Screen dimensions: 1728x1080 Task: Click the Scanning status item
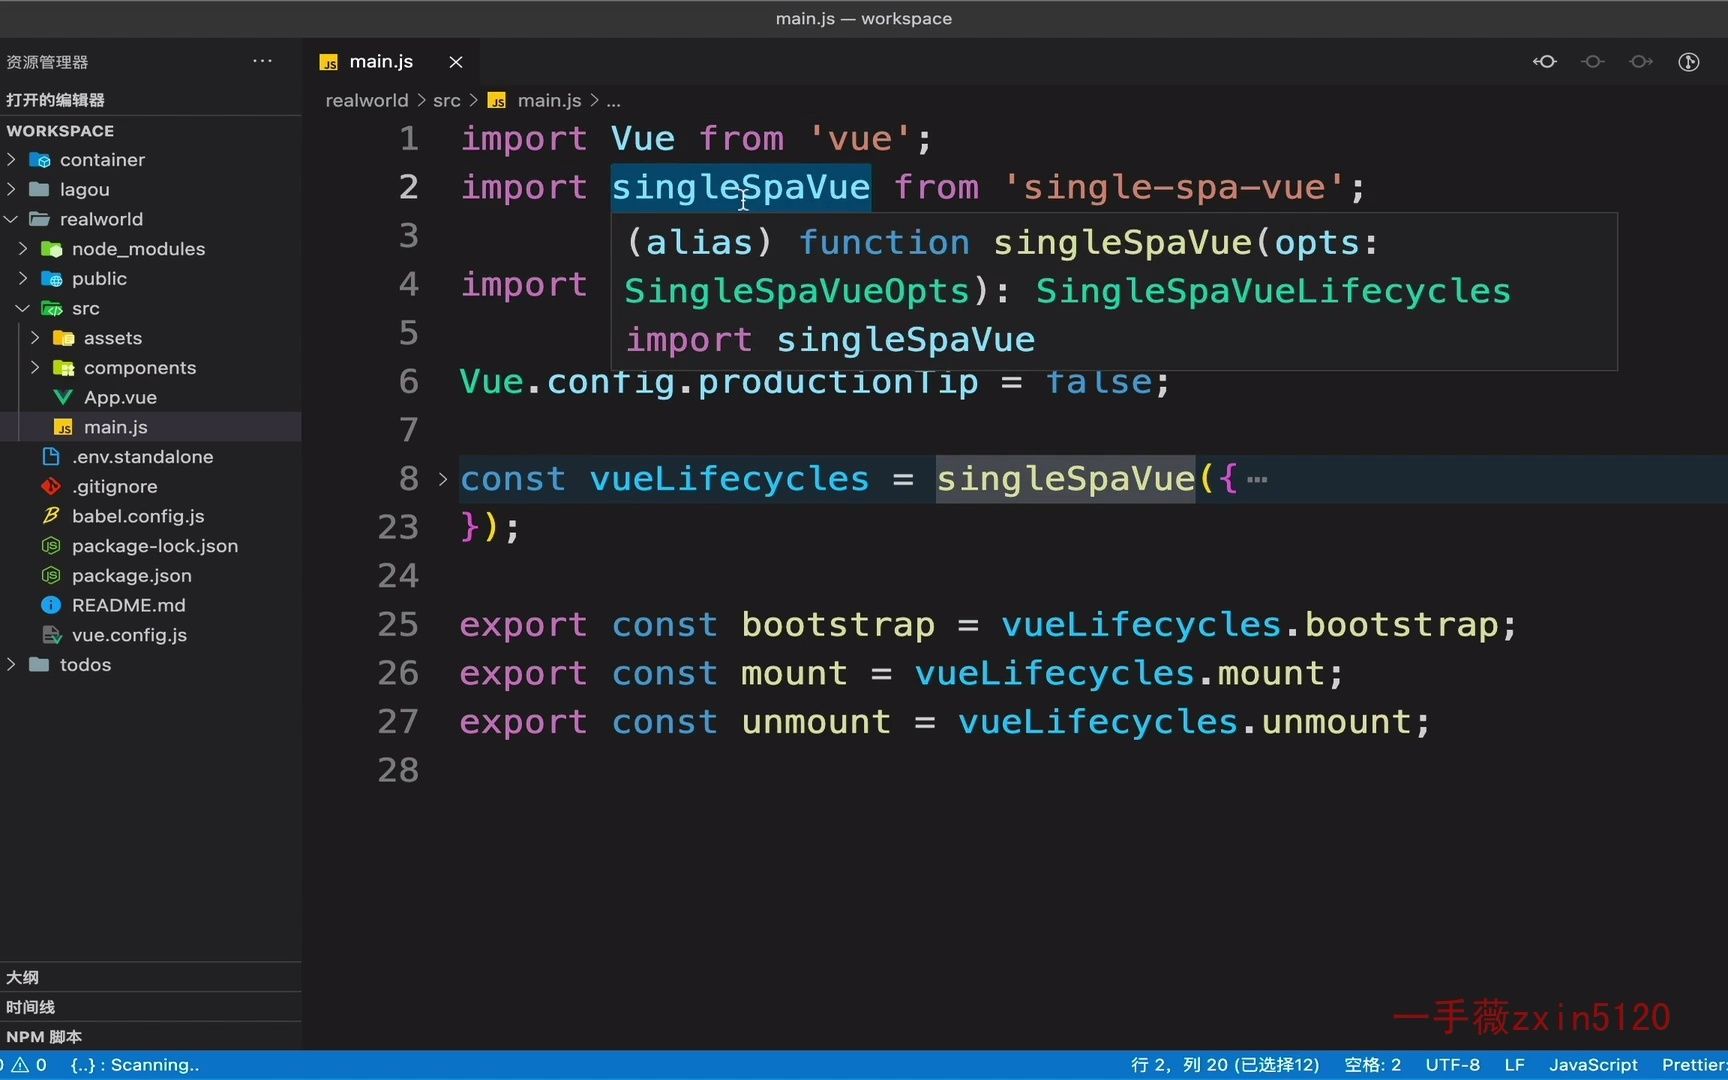tap(135, 1065)
